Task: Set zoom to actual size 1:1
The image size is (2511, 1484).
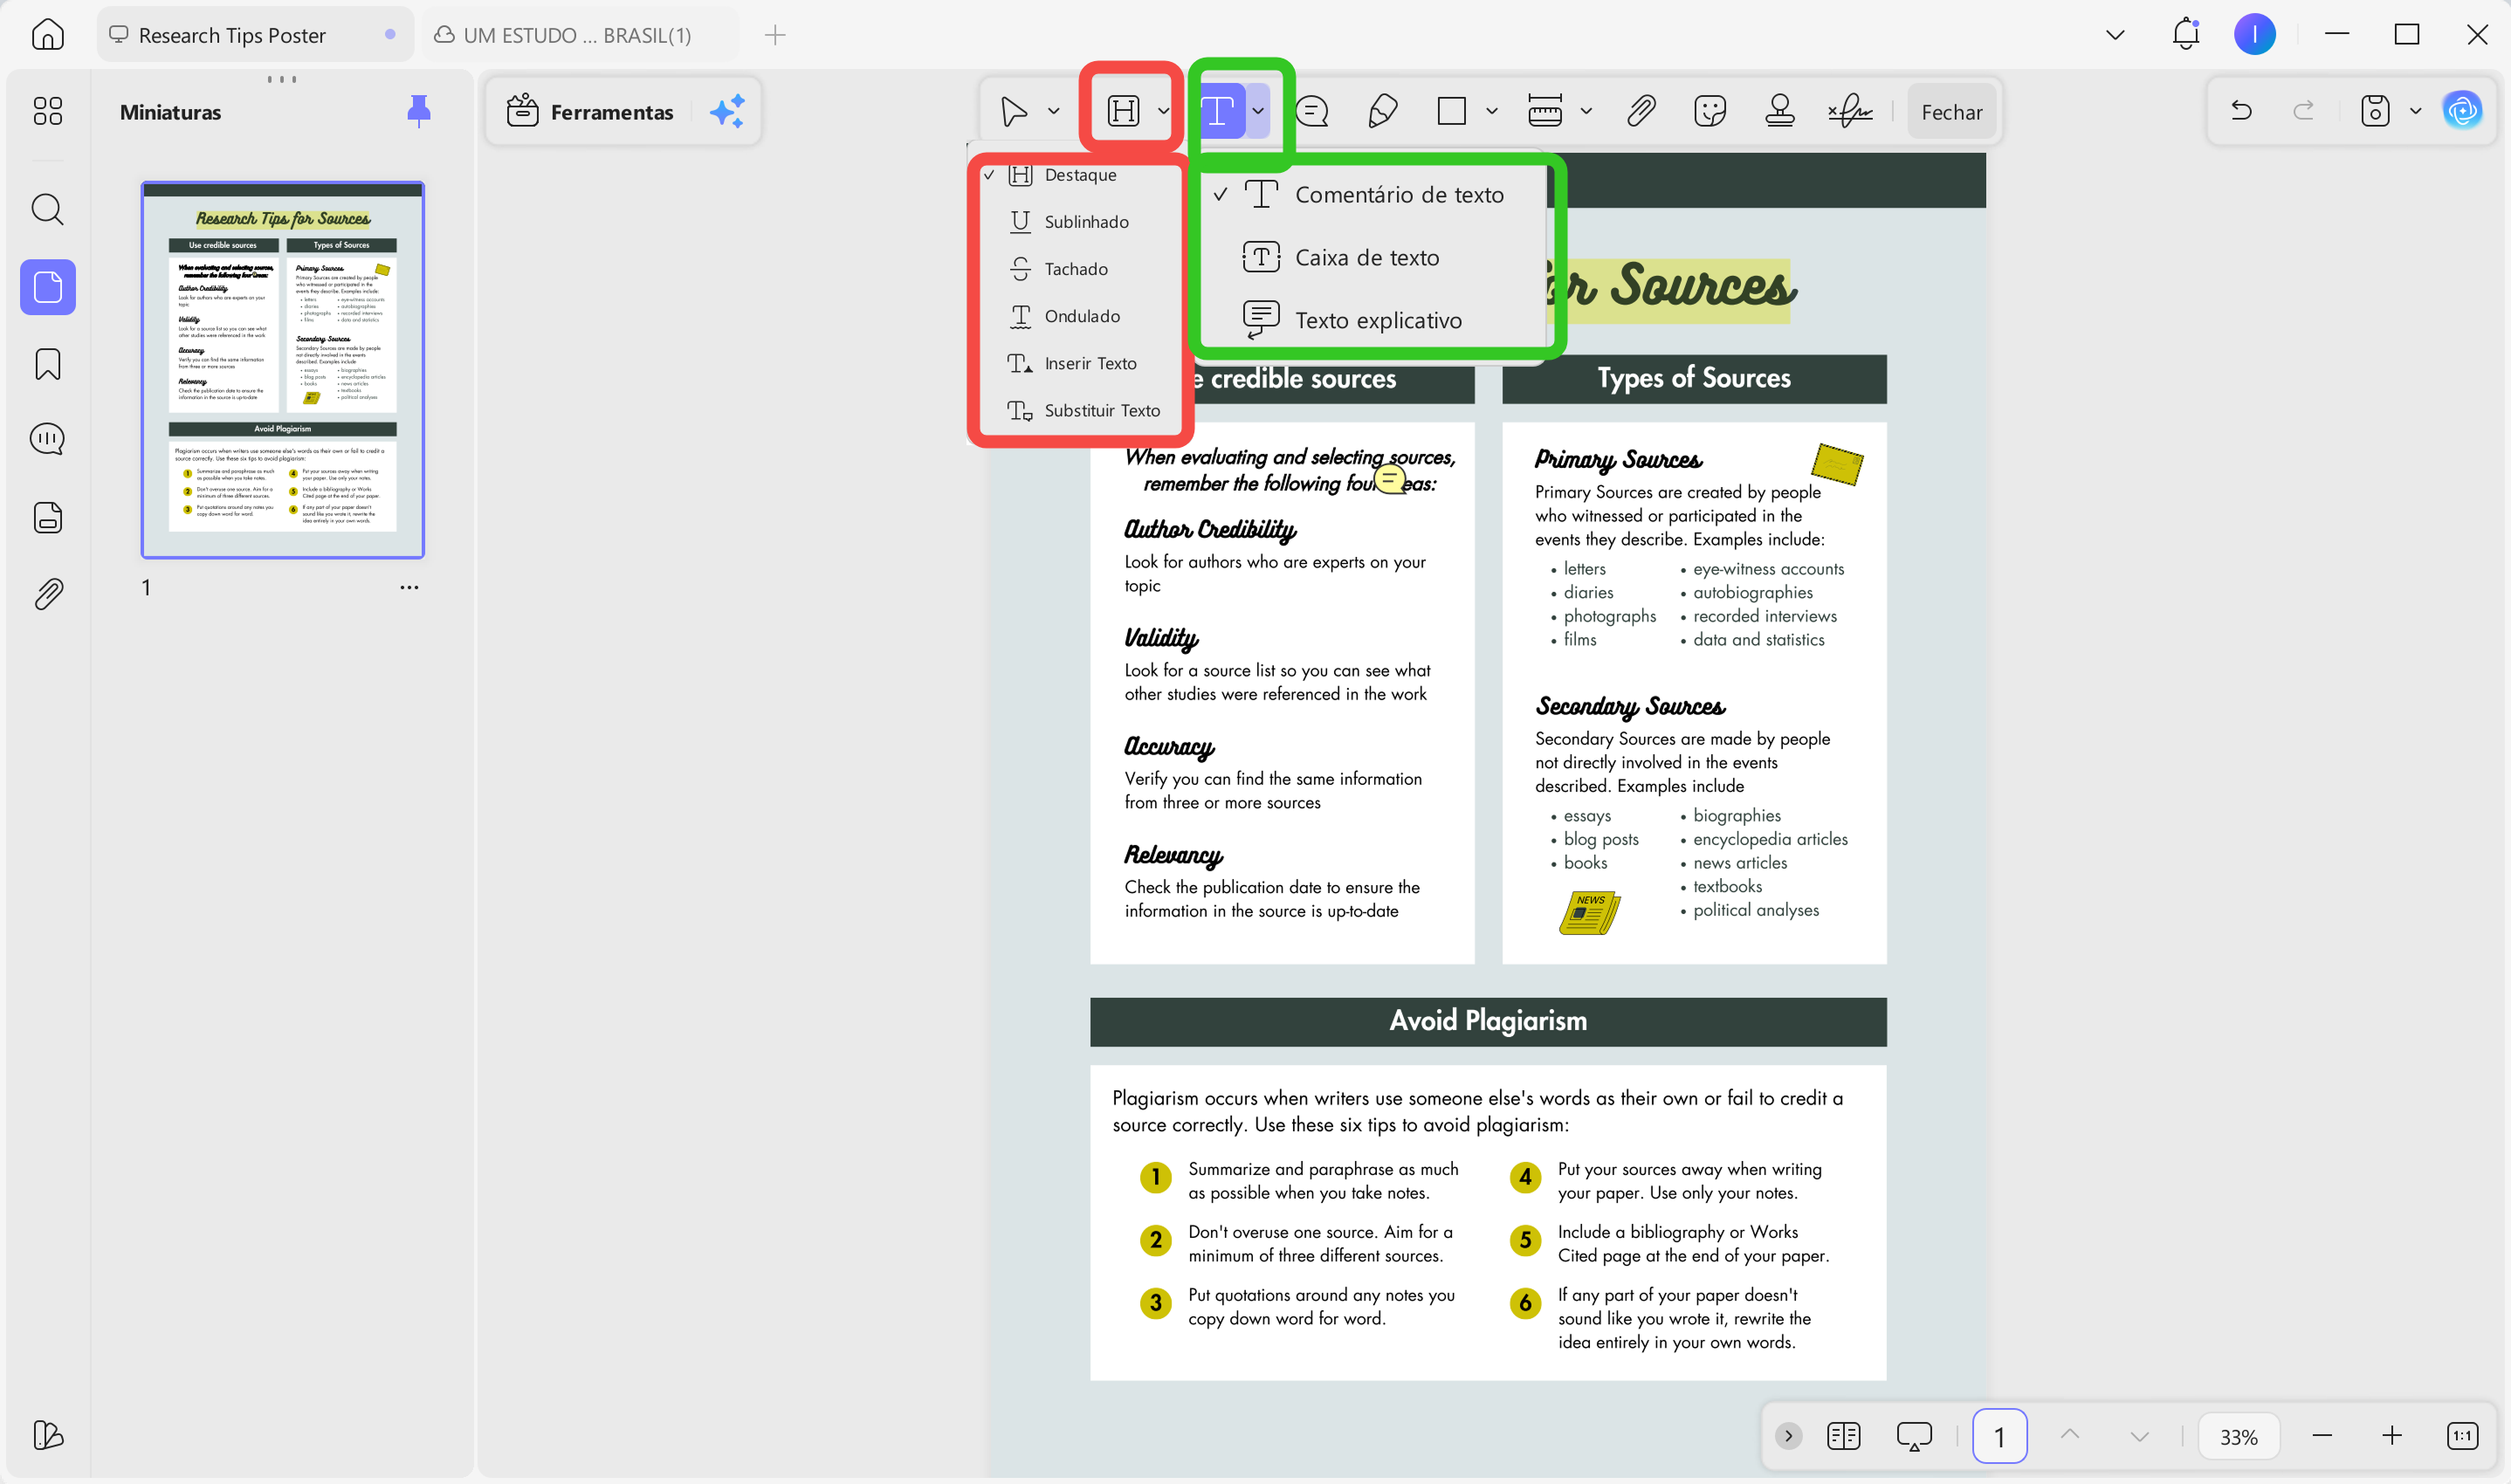Action: (2462, 1436)
